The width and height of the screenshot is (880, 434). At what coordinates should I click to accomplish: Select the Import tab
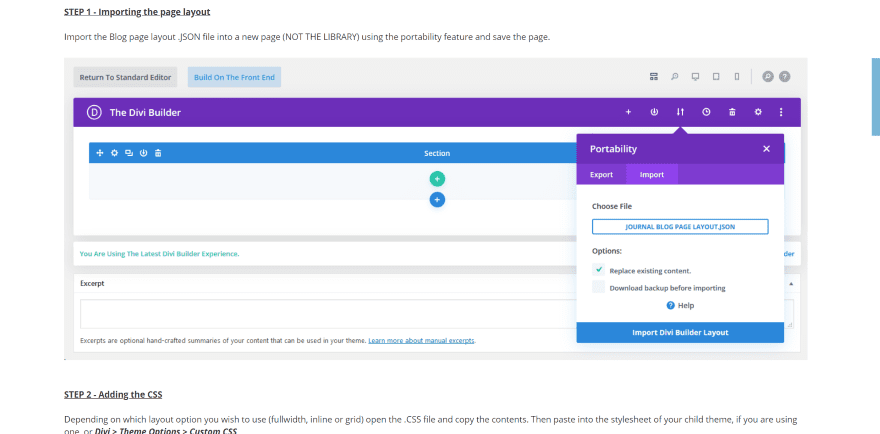click(652, 175)
